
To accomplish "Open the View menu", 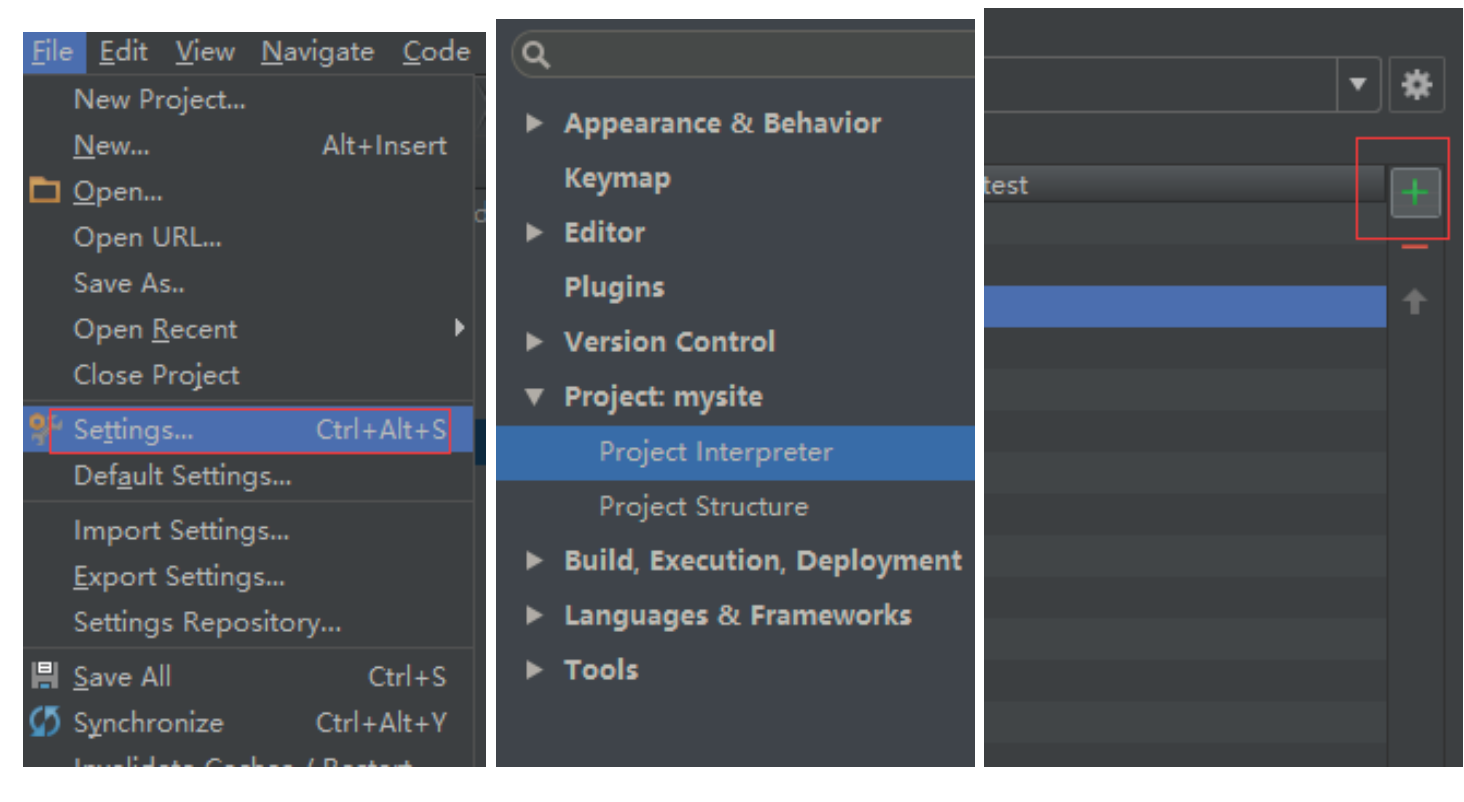I will pos(205,52).
